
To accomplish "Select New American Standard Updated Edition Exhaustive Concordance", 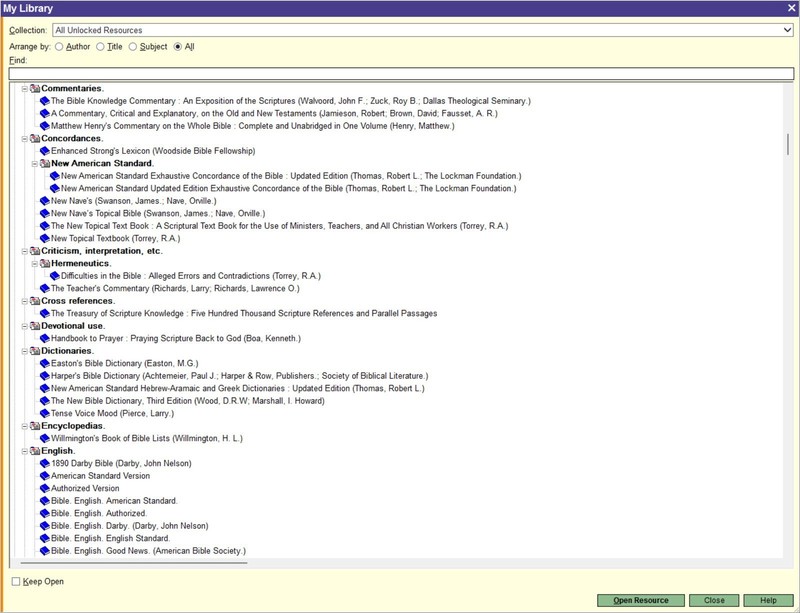I will click(288, 188).
